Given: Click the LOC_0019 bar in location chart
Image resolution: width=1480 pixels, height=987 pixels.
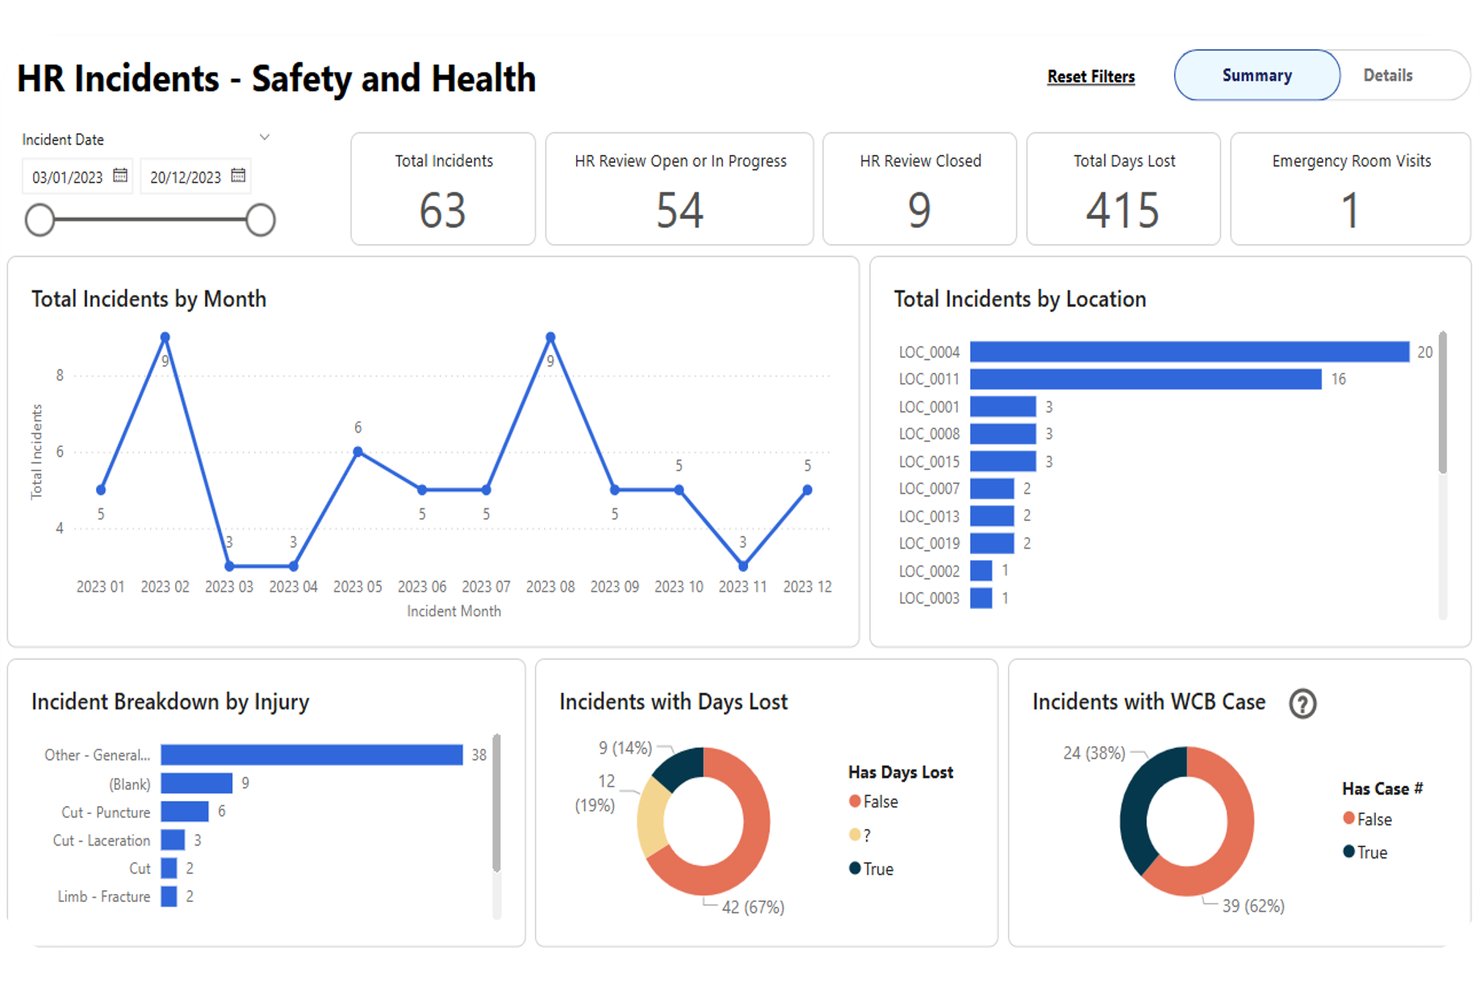Looking at the screenshot, I should point(992,543).
